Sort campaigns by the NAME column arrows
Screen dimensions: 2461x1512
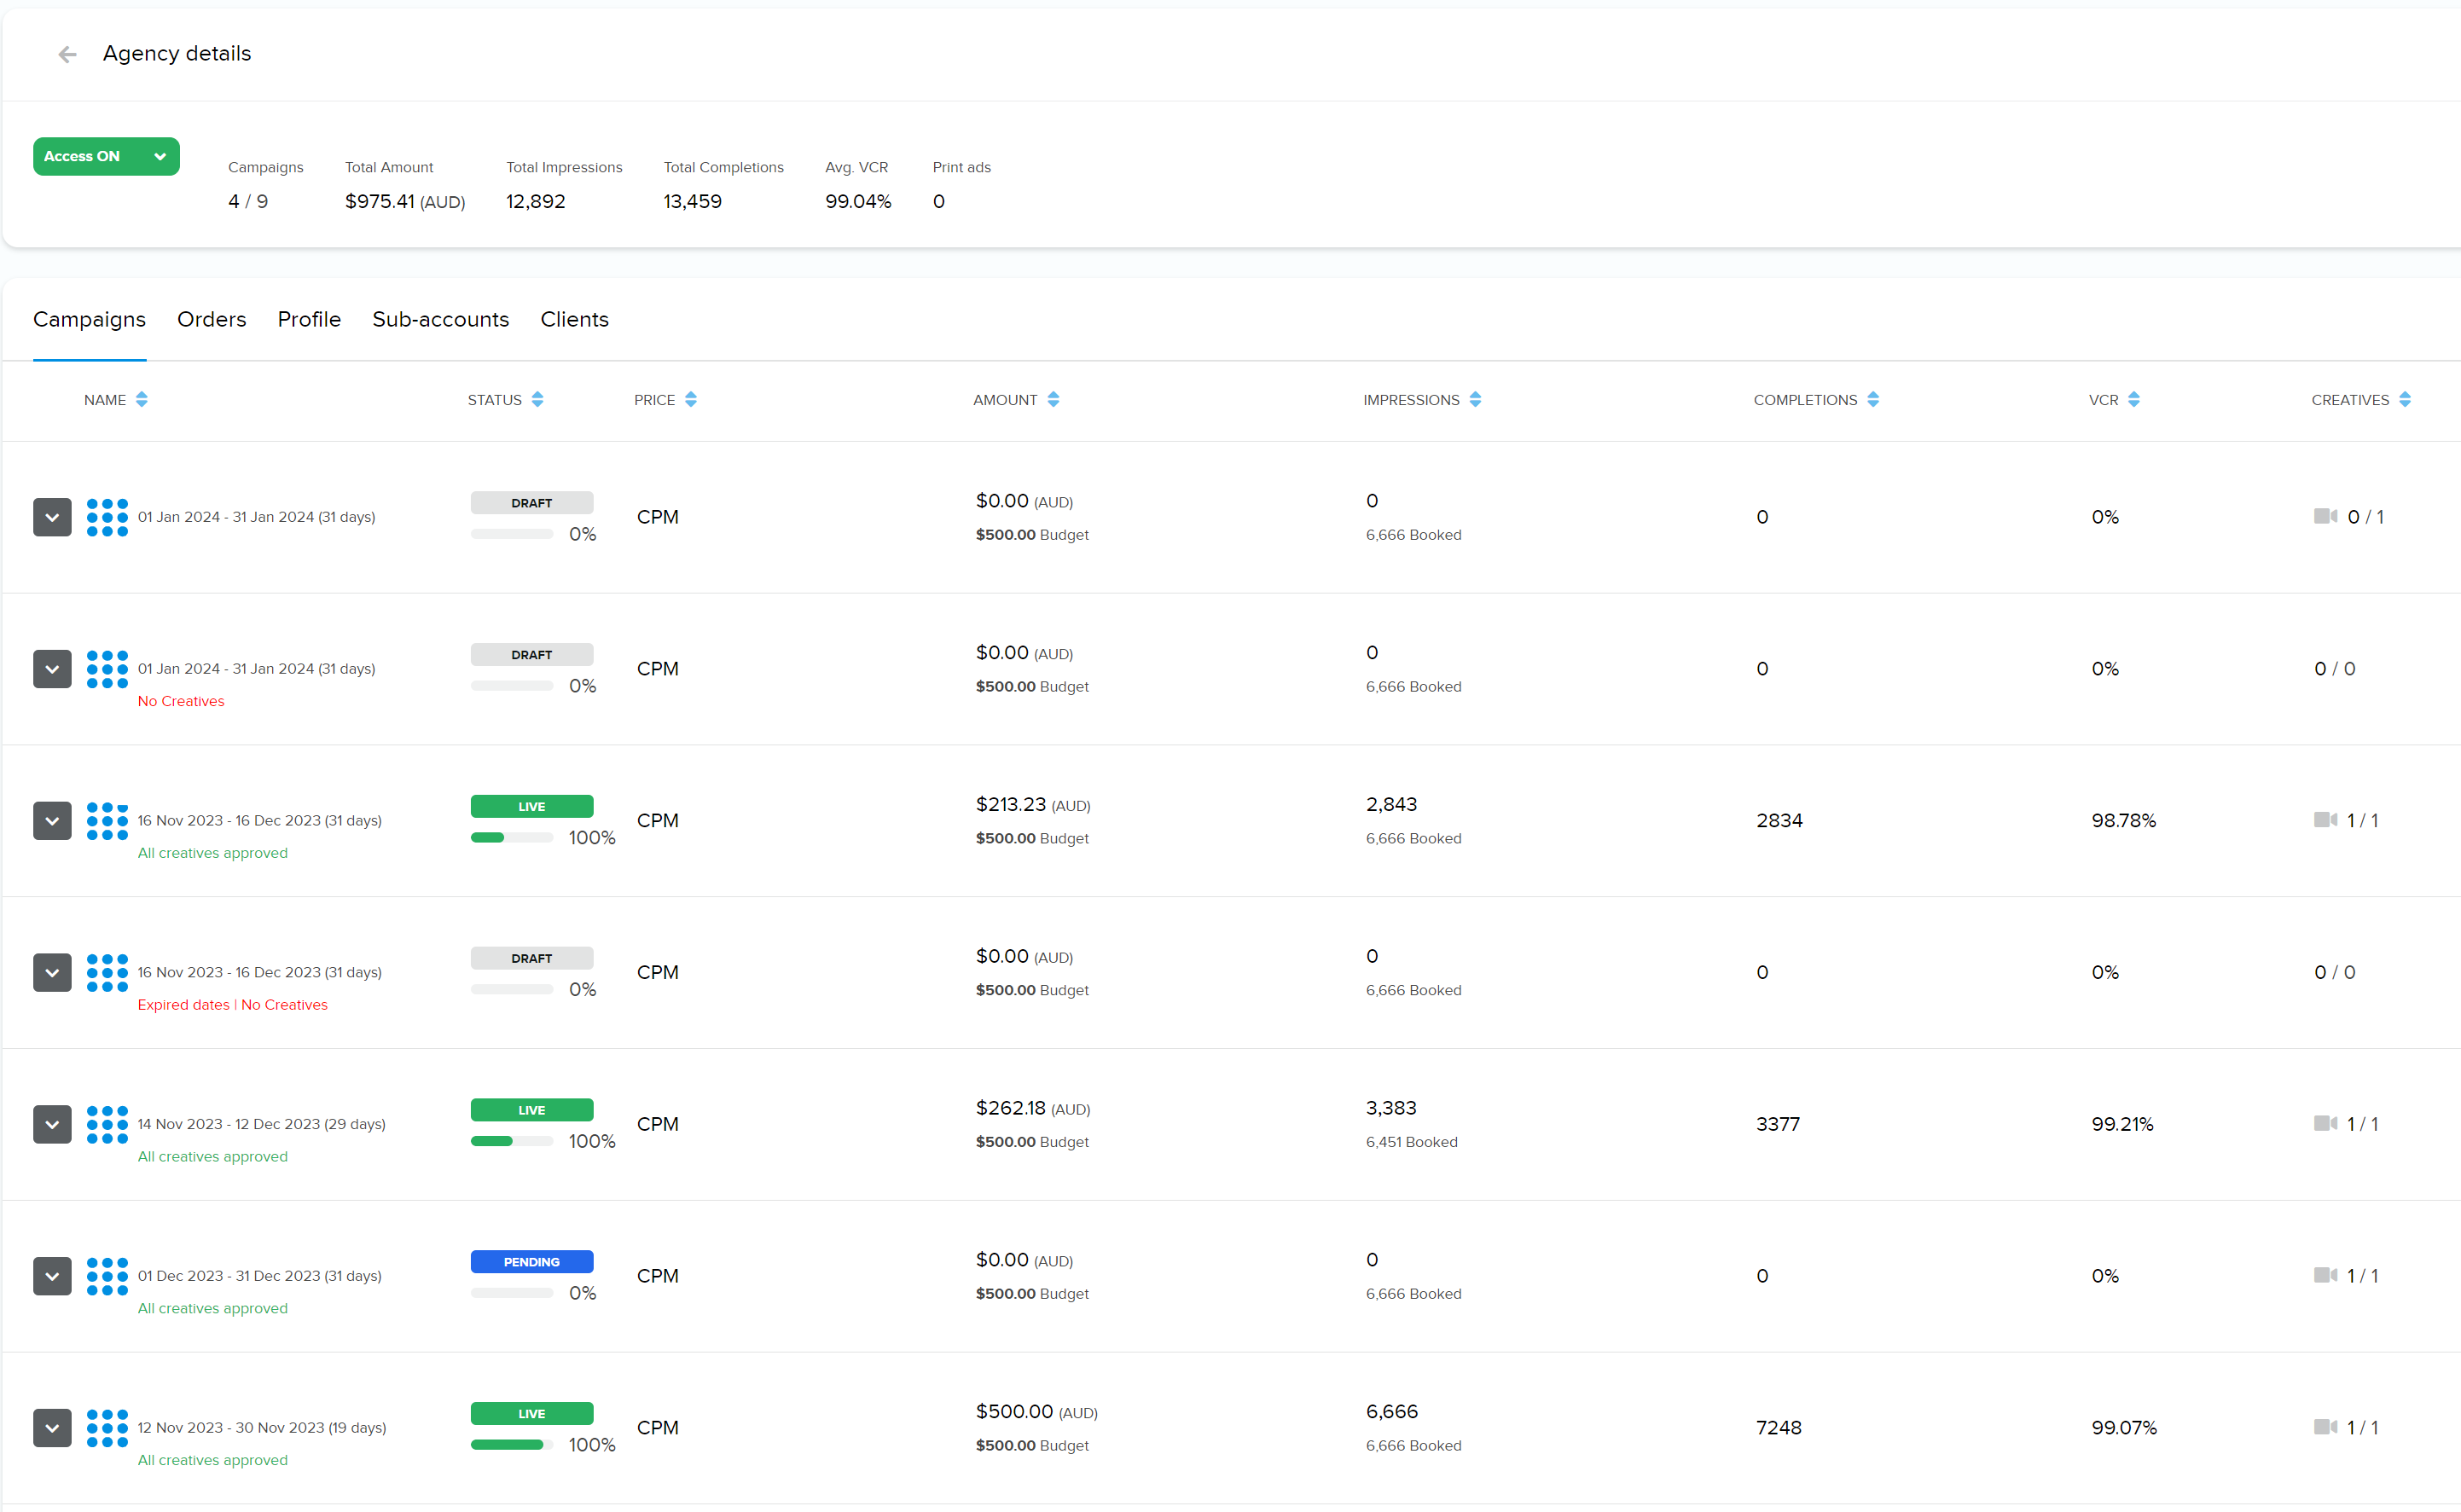[x=141, y=400]
